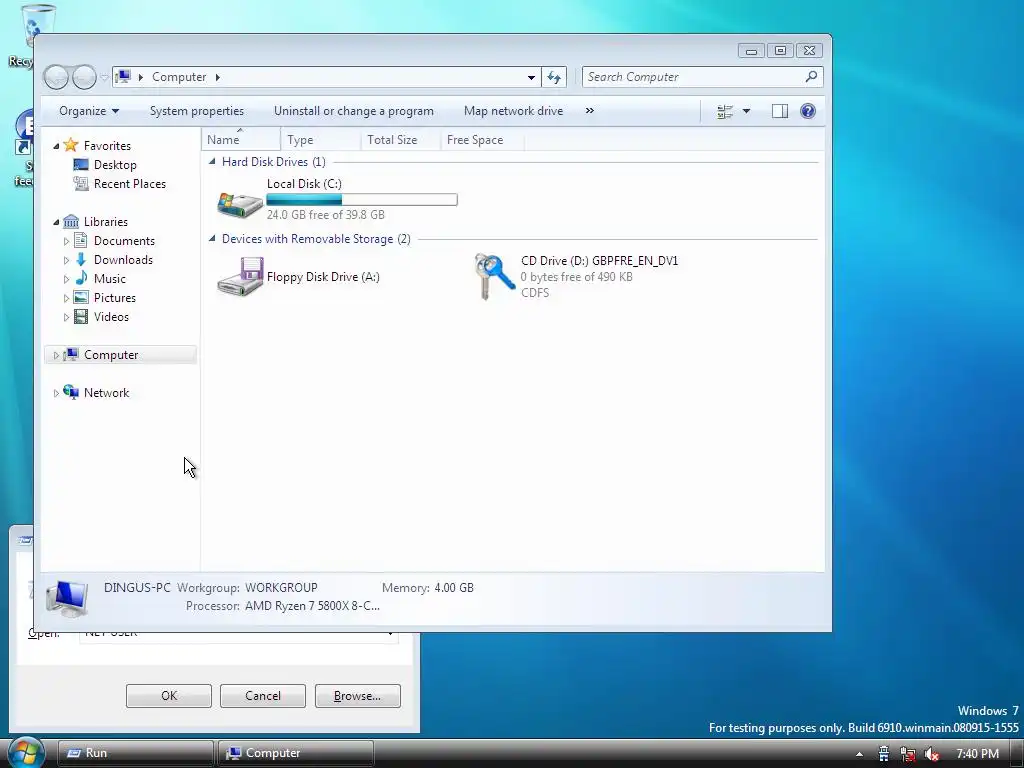Viewport: 1024px width, 768px height.
Task: Open the Windows Start orb
Action: 25,753
